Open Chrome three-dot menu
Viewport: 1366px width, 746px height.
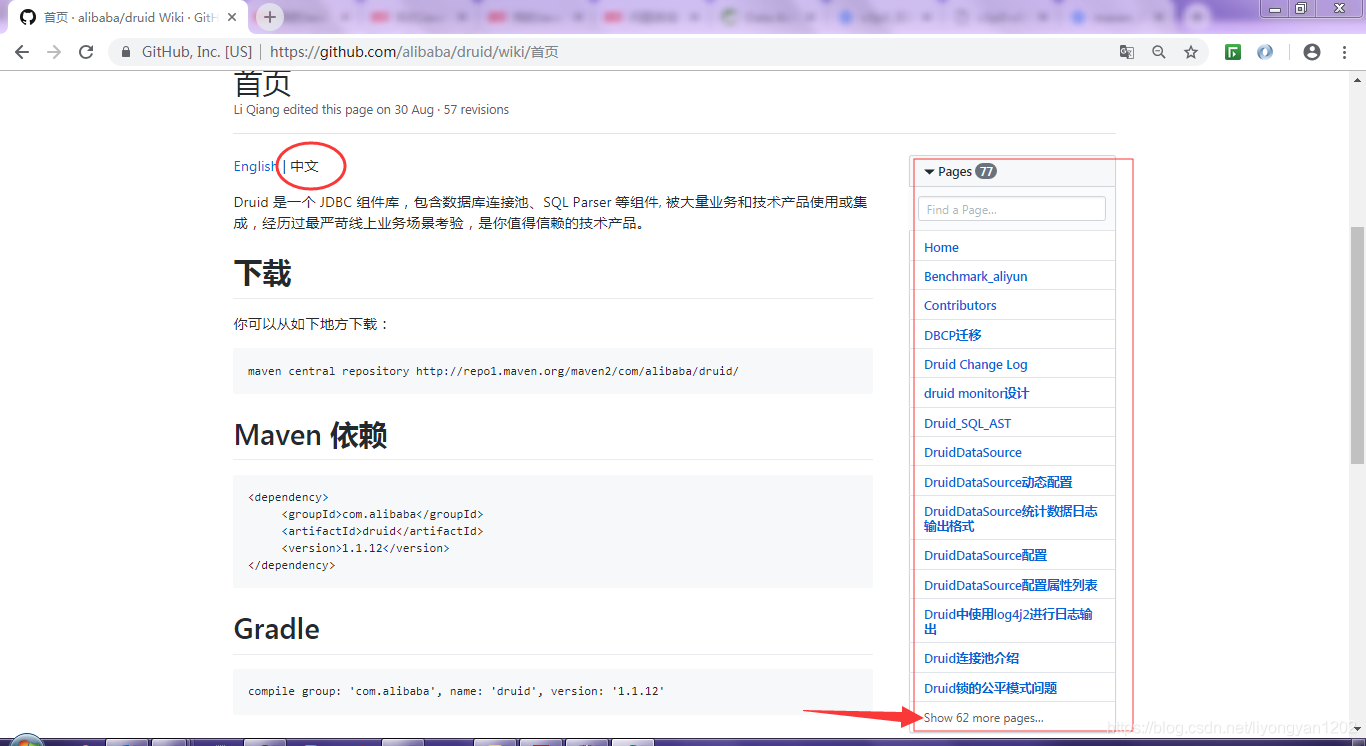pyautogui.click(x=1344, y=52)
